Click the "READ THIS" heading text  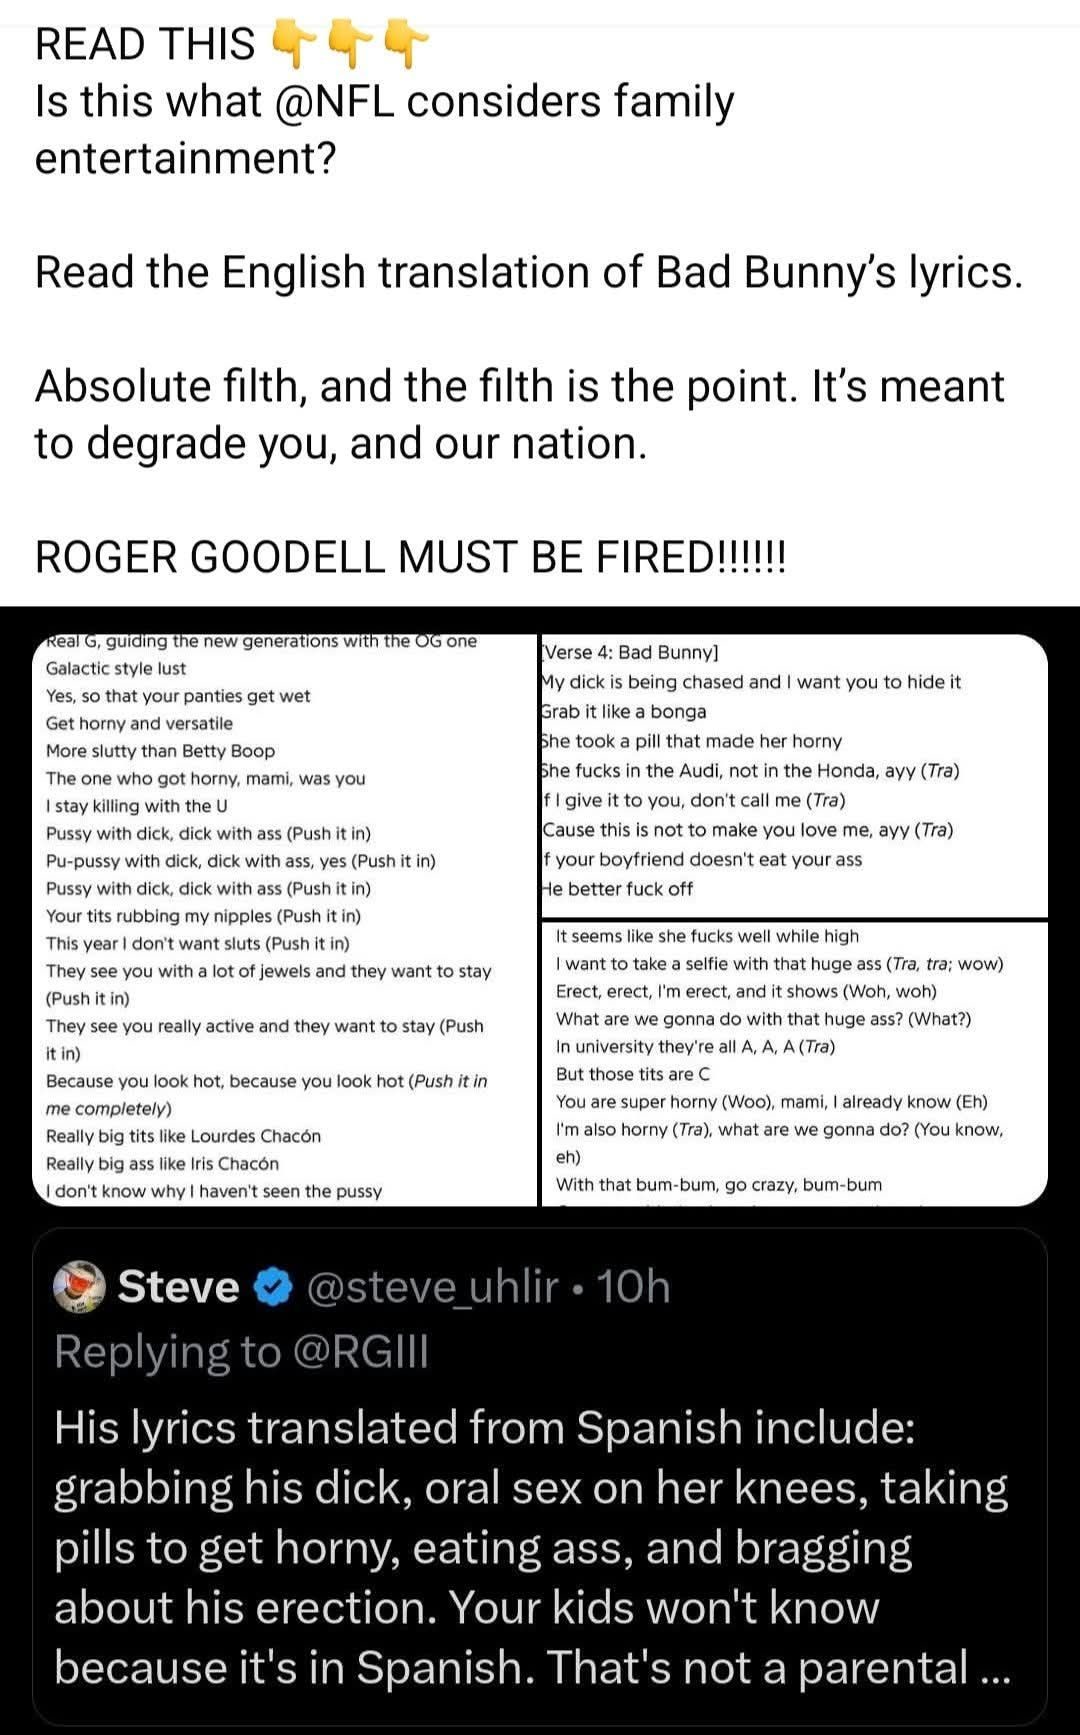click(145, 45)
